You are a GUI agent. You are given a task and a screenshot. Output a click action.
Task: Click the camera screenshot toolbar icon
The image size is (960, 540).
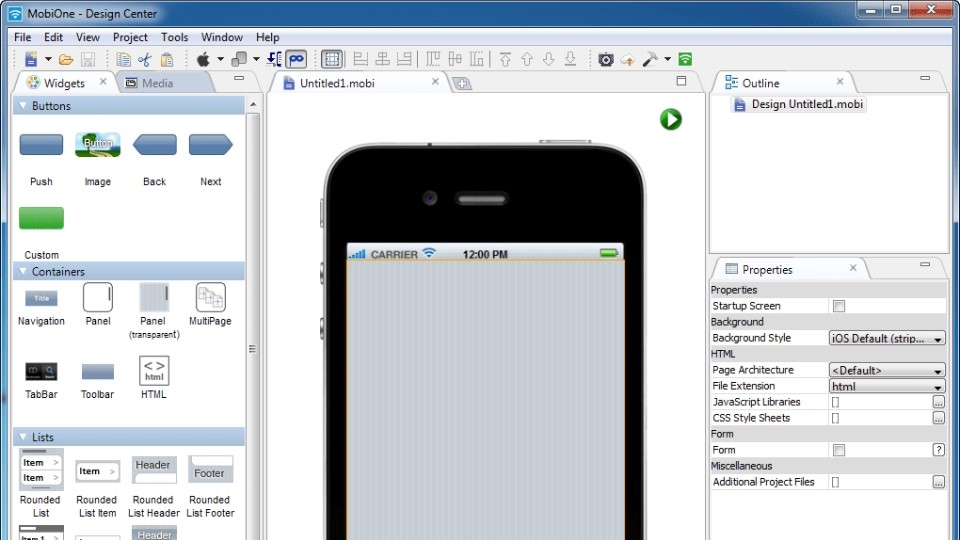(606, 59)
